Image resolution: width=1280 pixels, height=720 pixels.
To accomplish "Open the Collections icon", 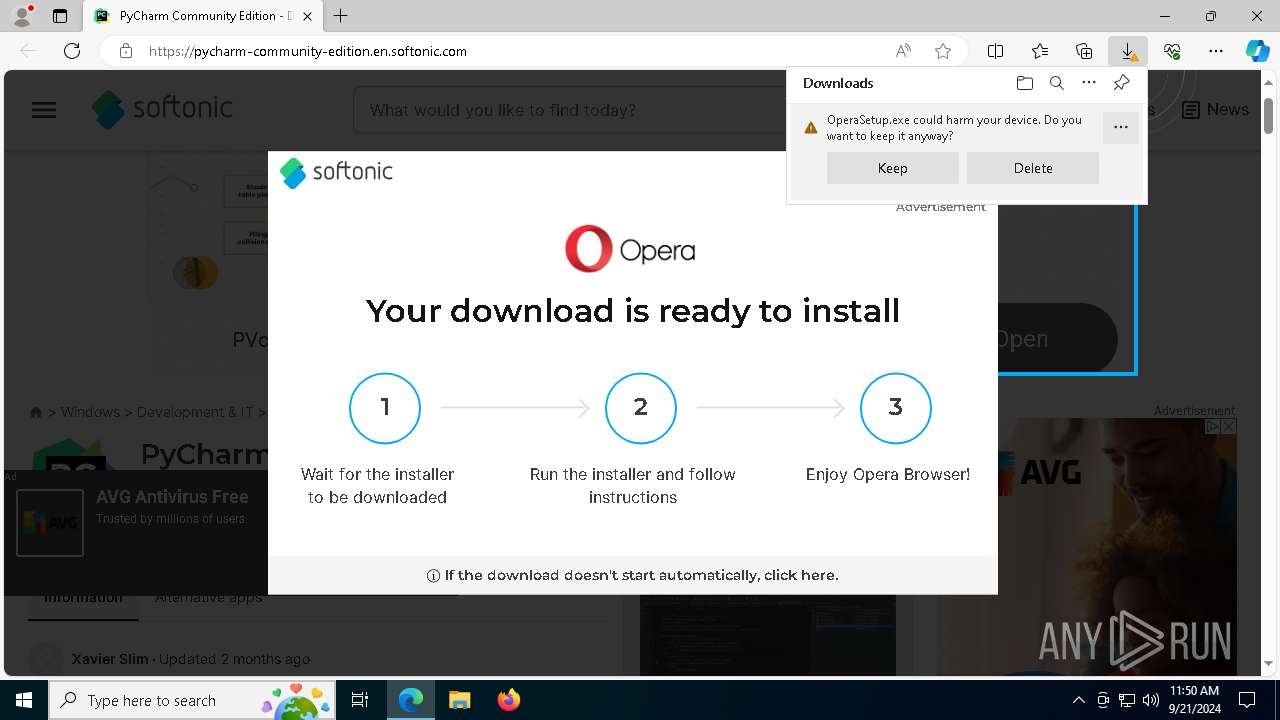I will click(x=1084, y=51).
